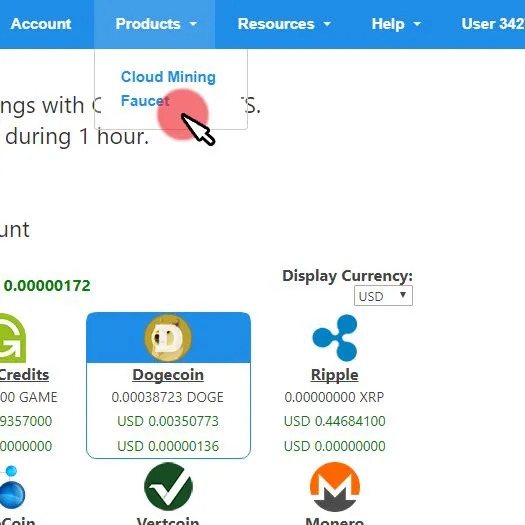This screenshot has height=525, width=525.
Task: Click the 0.00000000 XRP balance
Action: point(334,397)
